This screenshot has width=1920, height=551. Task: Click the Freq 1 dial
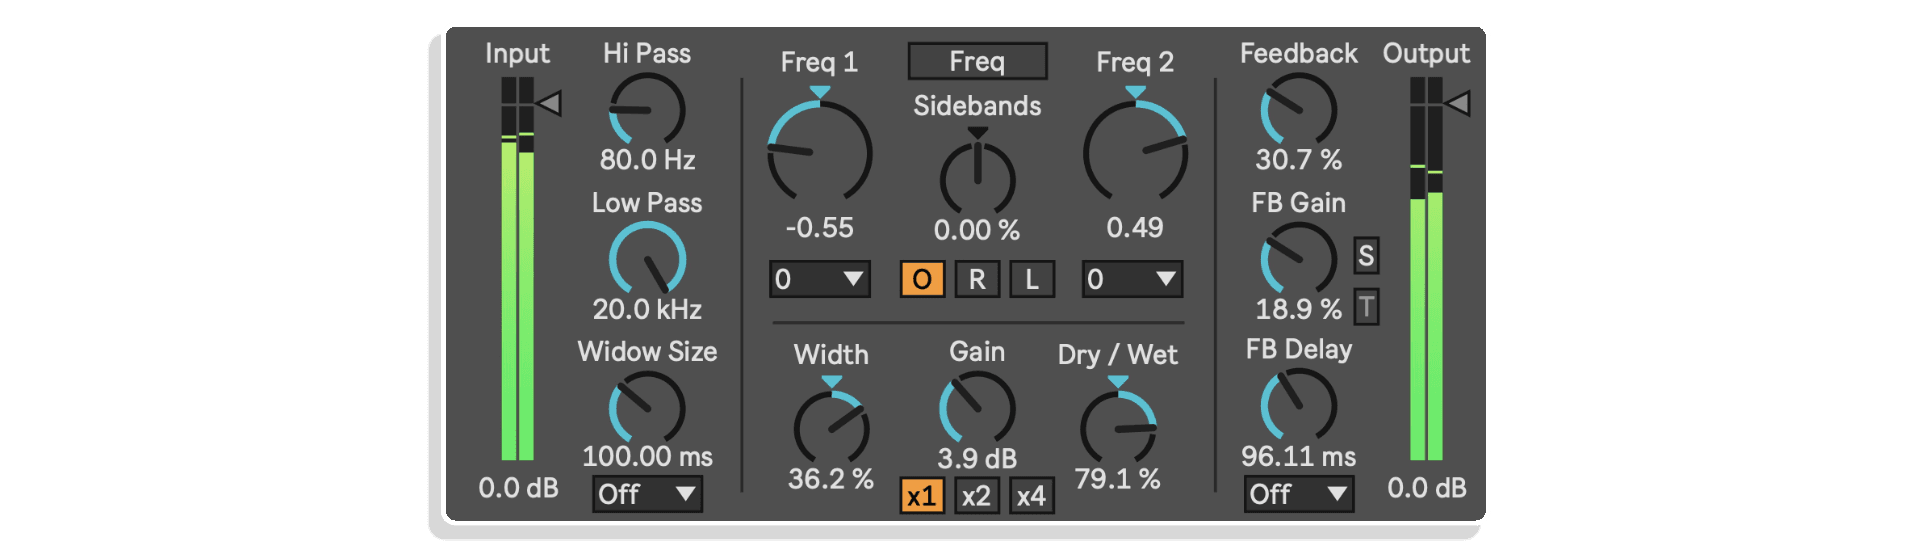pos(820,152)
